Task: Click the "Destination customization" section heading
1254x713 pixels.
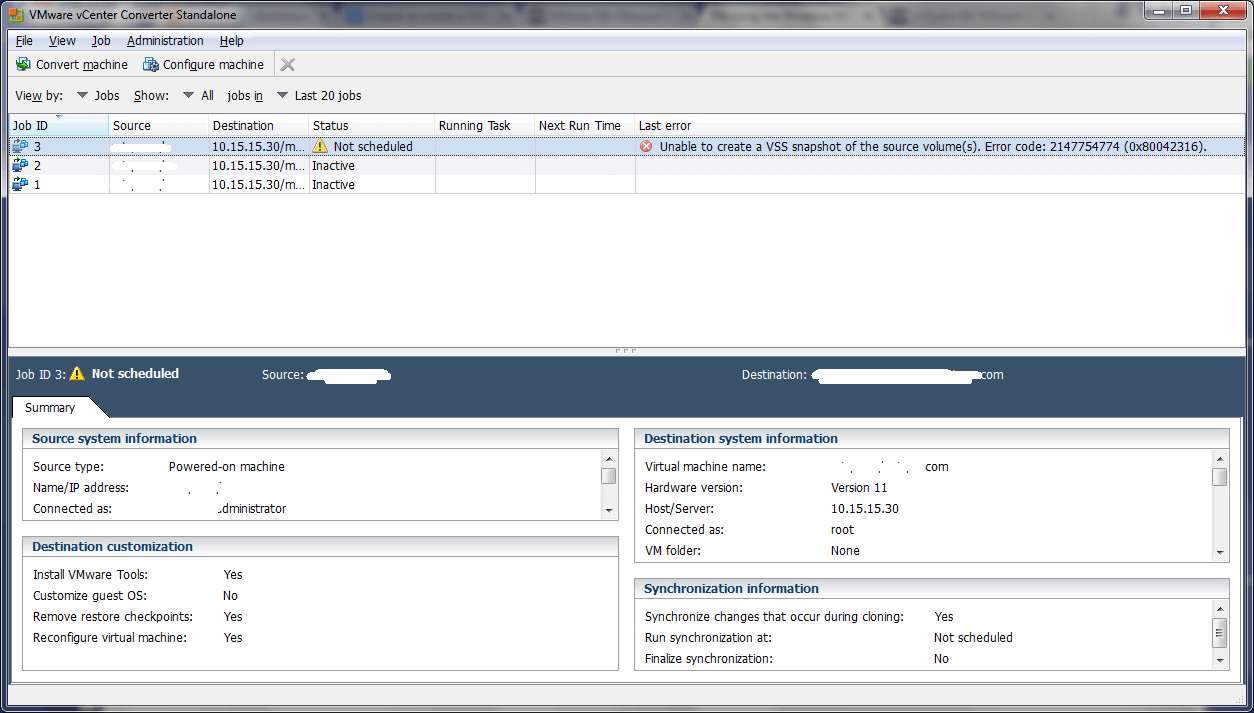Action: pyautogui.click(x=112, y=547)
